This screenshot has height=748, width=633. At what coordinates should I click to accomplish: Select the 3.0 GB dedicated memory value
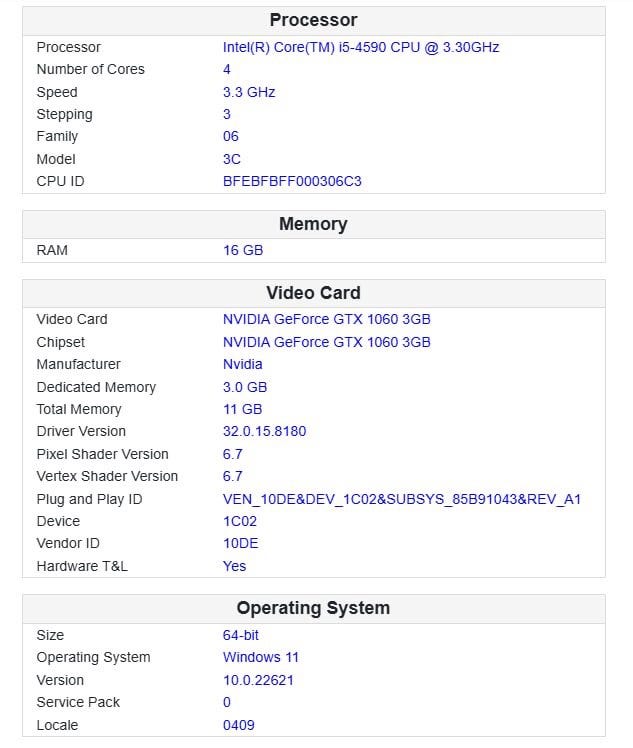245,387
